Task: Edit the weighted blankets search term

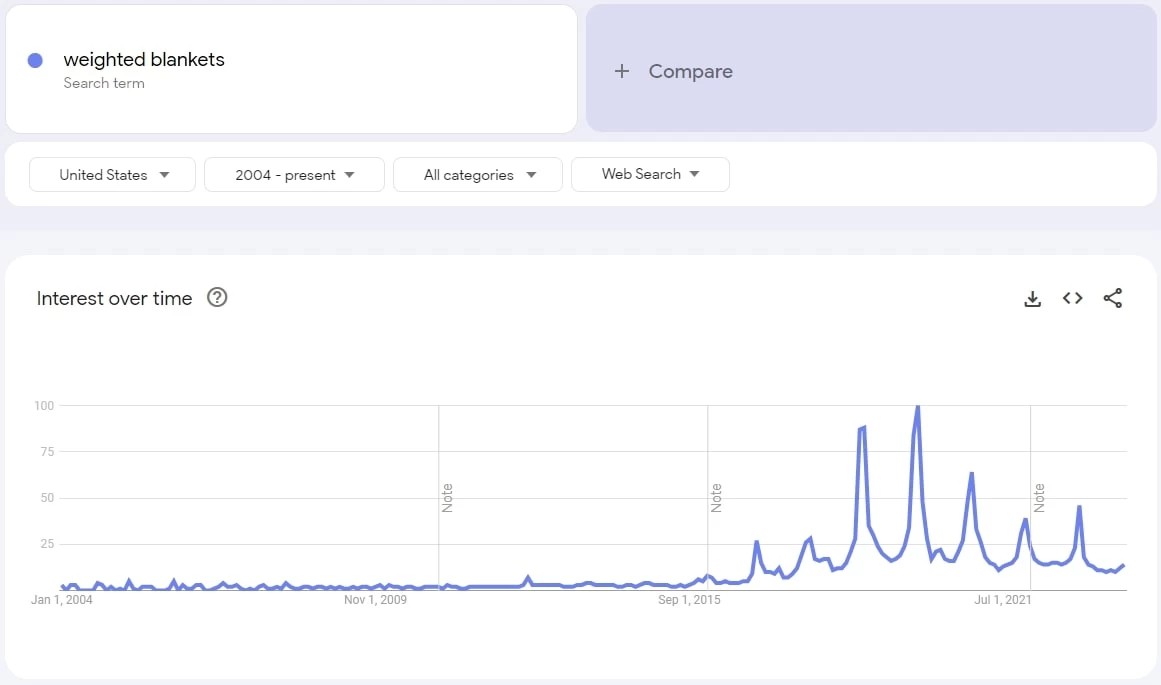Action: click(x=144, y=59)
